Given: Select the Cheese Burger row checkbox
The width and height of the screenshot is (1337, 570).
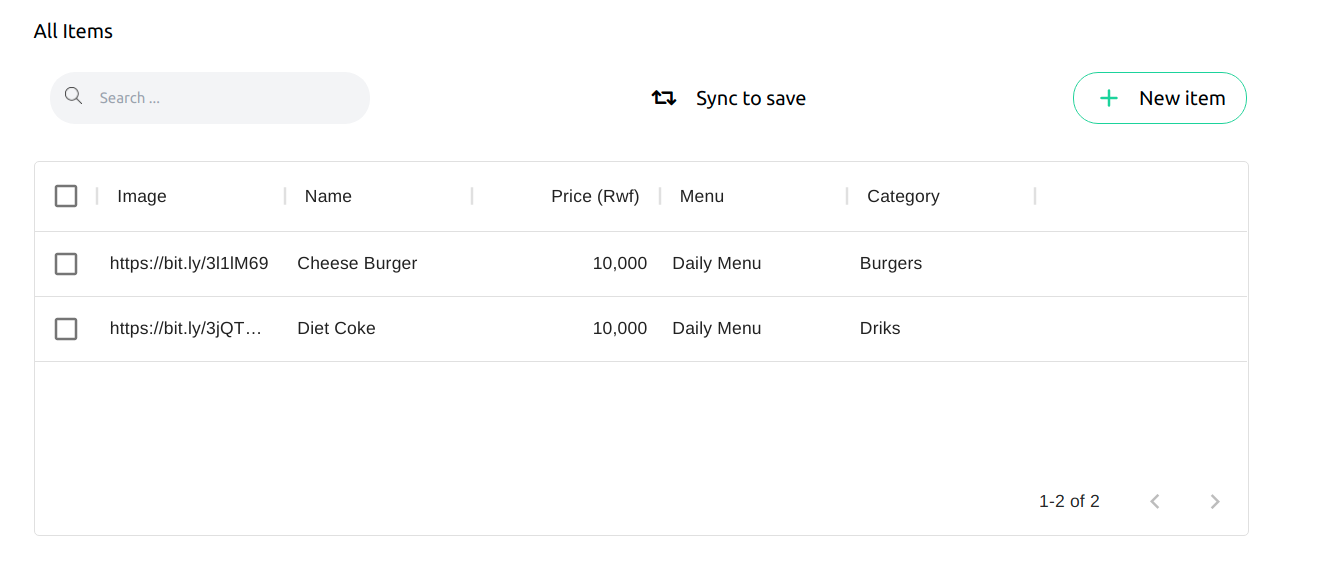Looking at the screenshot, I should click(x=66, y=264).
